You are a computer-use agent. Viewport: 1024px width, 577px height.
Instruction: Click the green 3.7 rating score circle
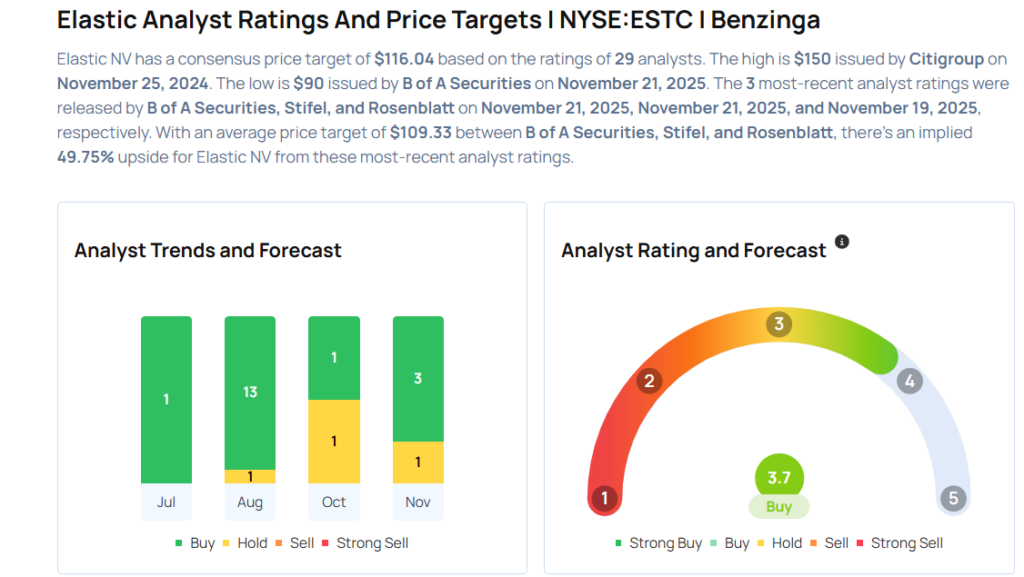coord(779,478)
